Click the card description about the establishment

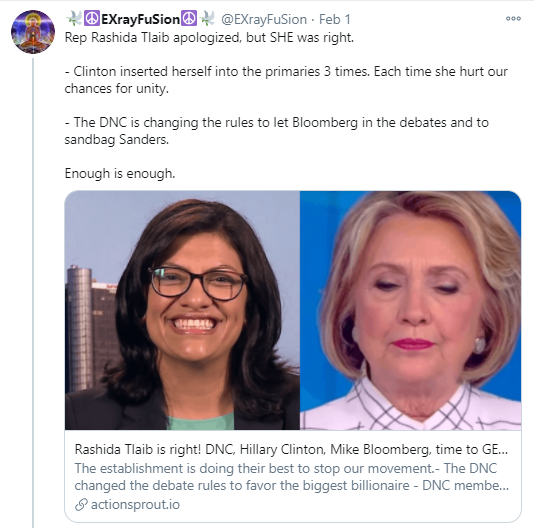coord(292,477)
